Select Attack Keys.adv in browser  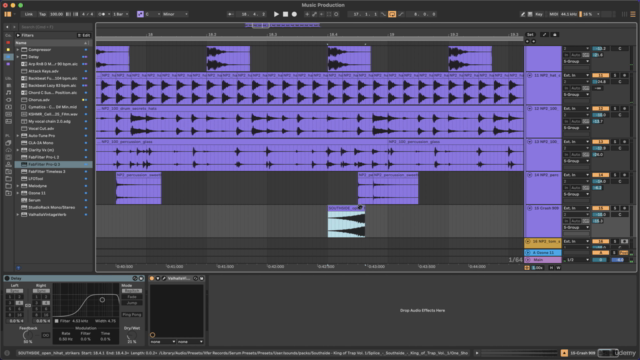point(43,71)
